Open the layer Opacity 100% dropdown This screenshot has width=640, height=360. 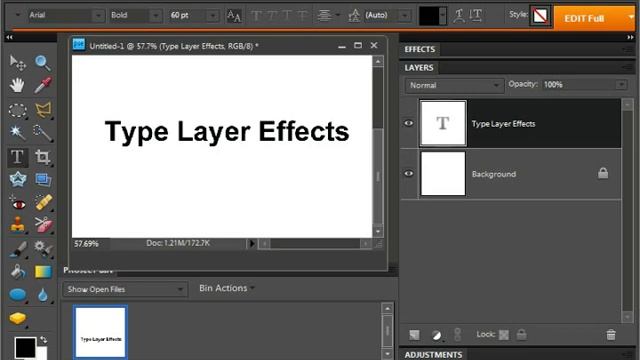621,85
